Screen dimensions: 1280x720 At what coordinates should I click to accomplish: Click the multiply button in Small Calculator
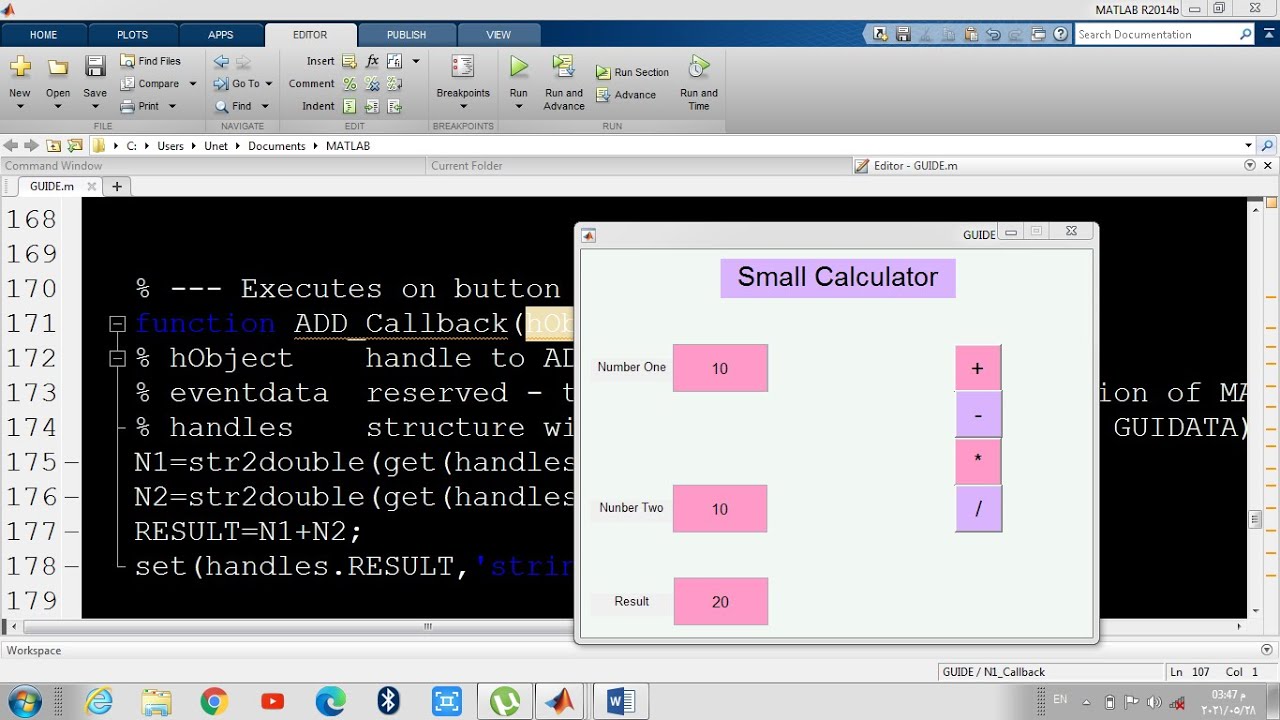[x=977, y=461]
